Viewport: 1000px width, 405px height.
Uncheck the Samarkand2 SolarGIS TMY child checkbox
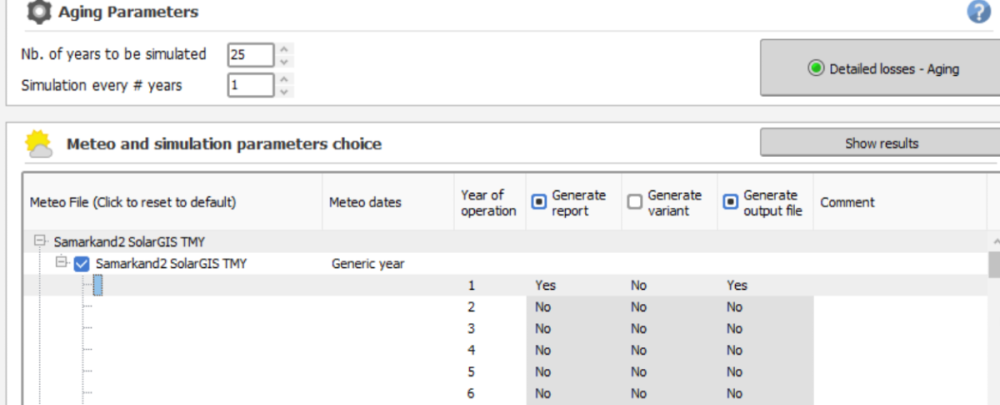point(82,264)
